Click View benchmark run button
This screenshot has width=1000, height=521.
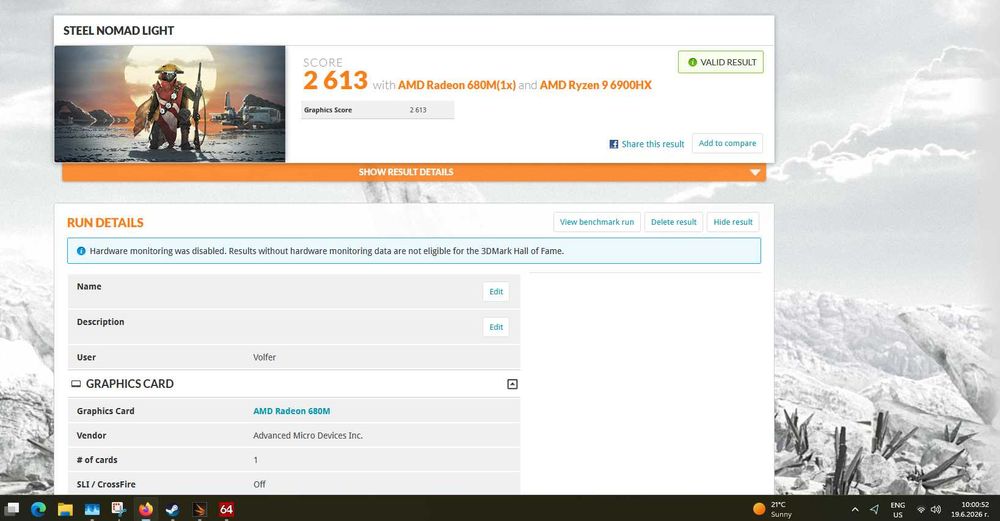pos(597,222)
